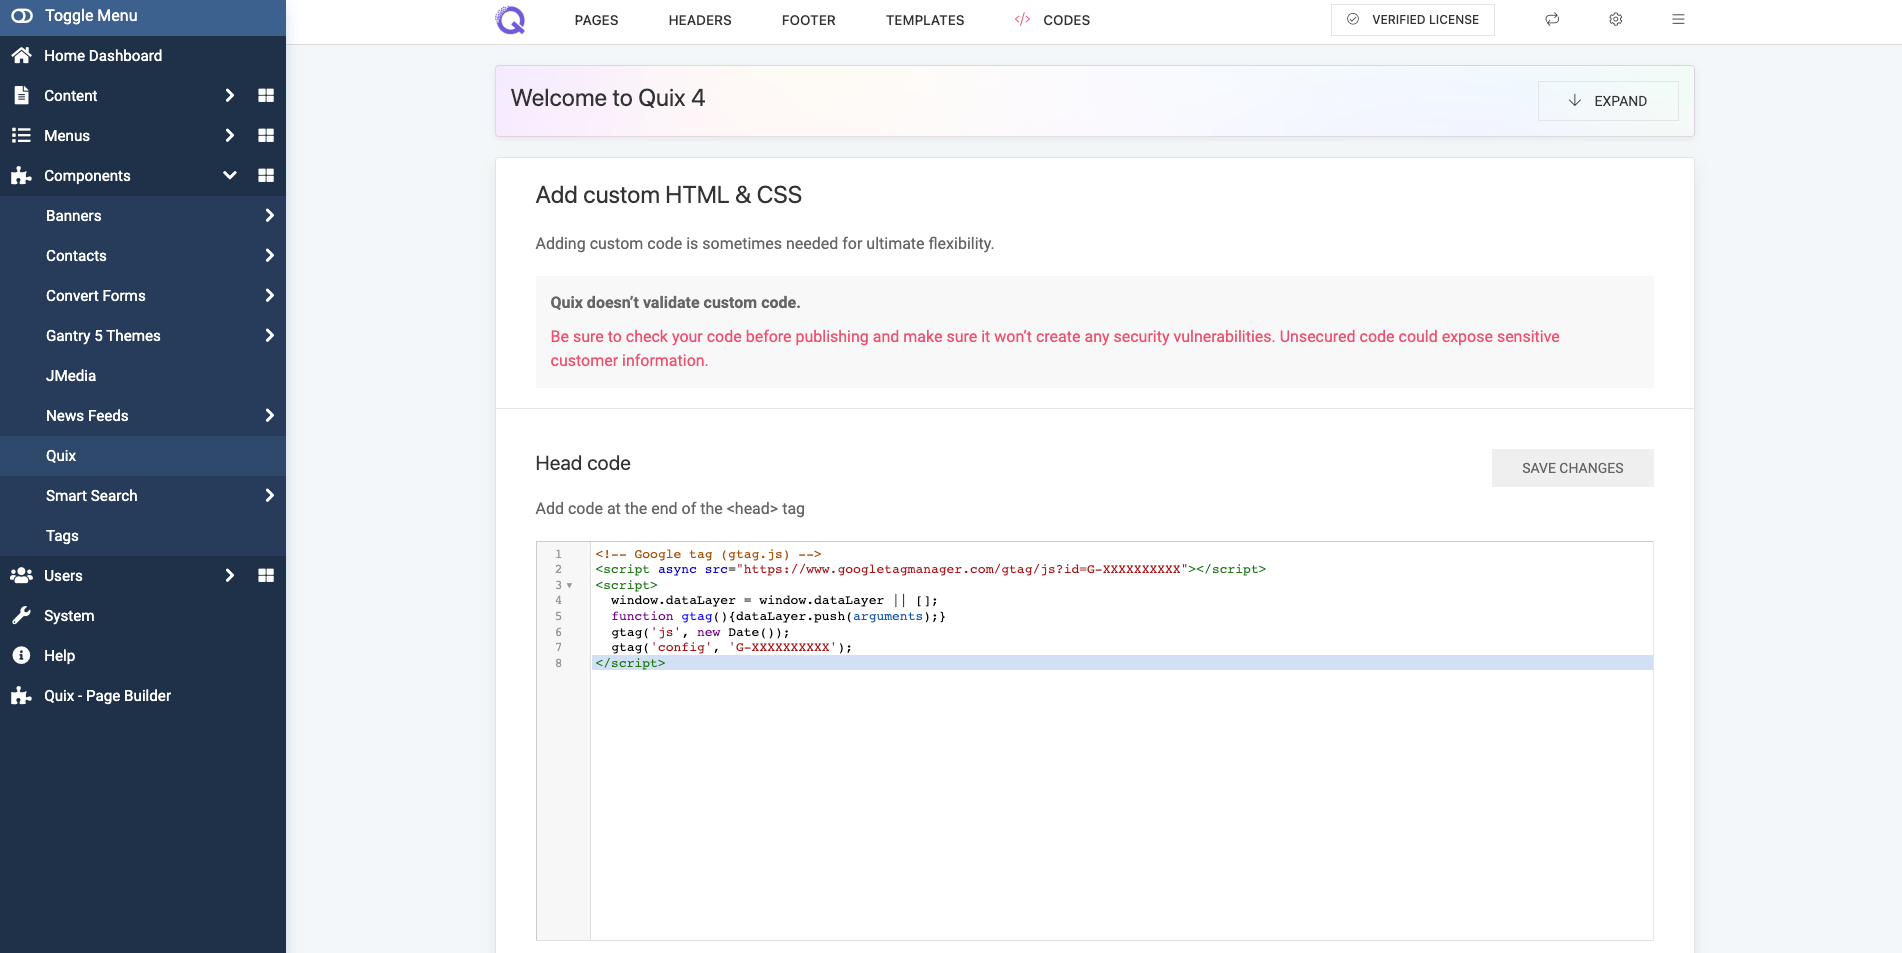Viewport: 1902px width, 953px height.
Task: Click 'Quix doesn't validate custom code.' text
Action: point(675,302)
